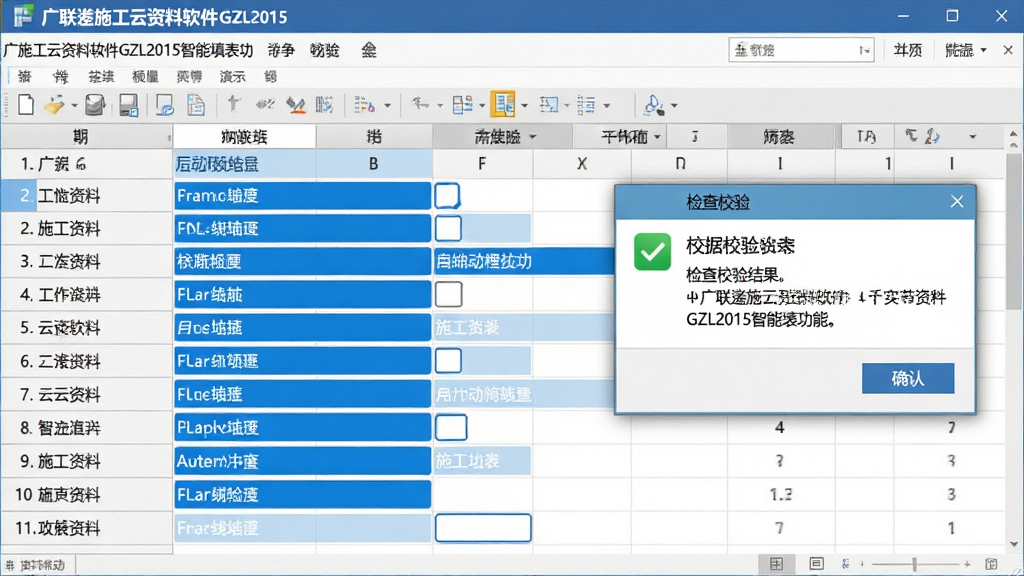
Task: Close the inner document with small X
Action: pyautogui.click(x=1008, y=50)
